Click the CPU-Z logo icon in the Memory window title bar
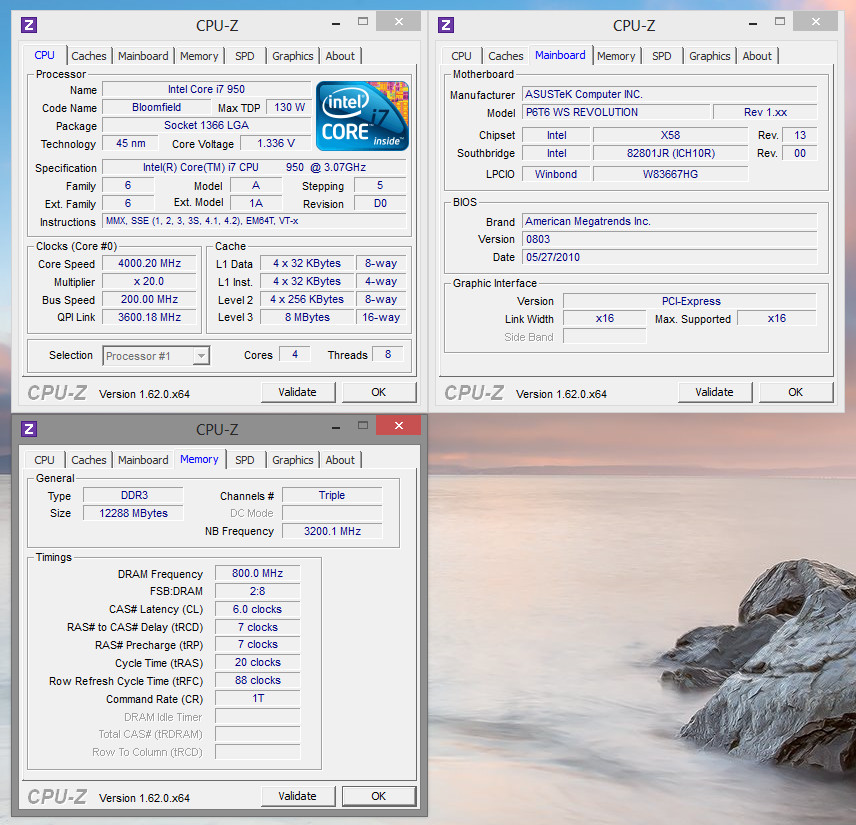856x825 pixels. pyautogui.click(x=29, y=429)
